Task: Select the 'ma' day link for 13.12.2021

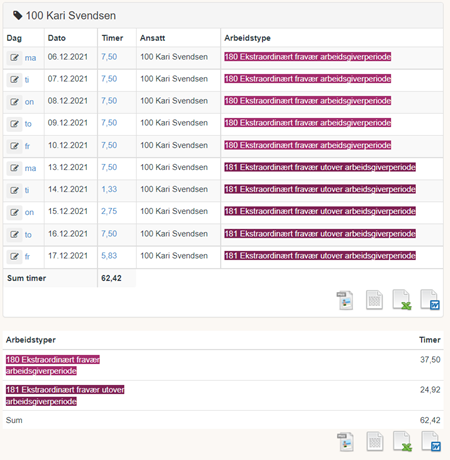Action: pyautogui.click(x=30, y=168)
